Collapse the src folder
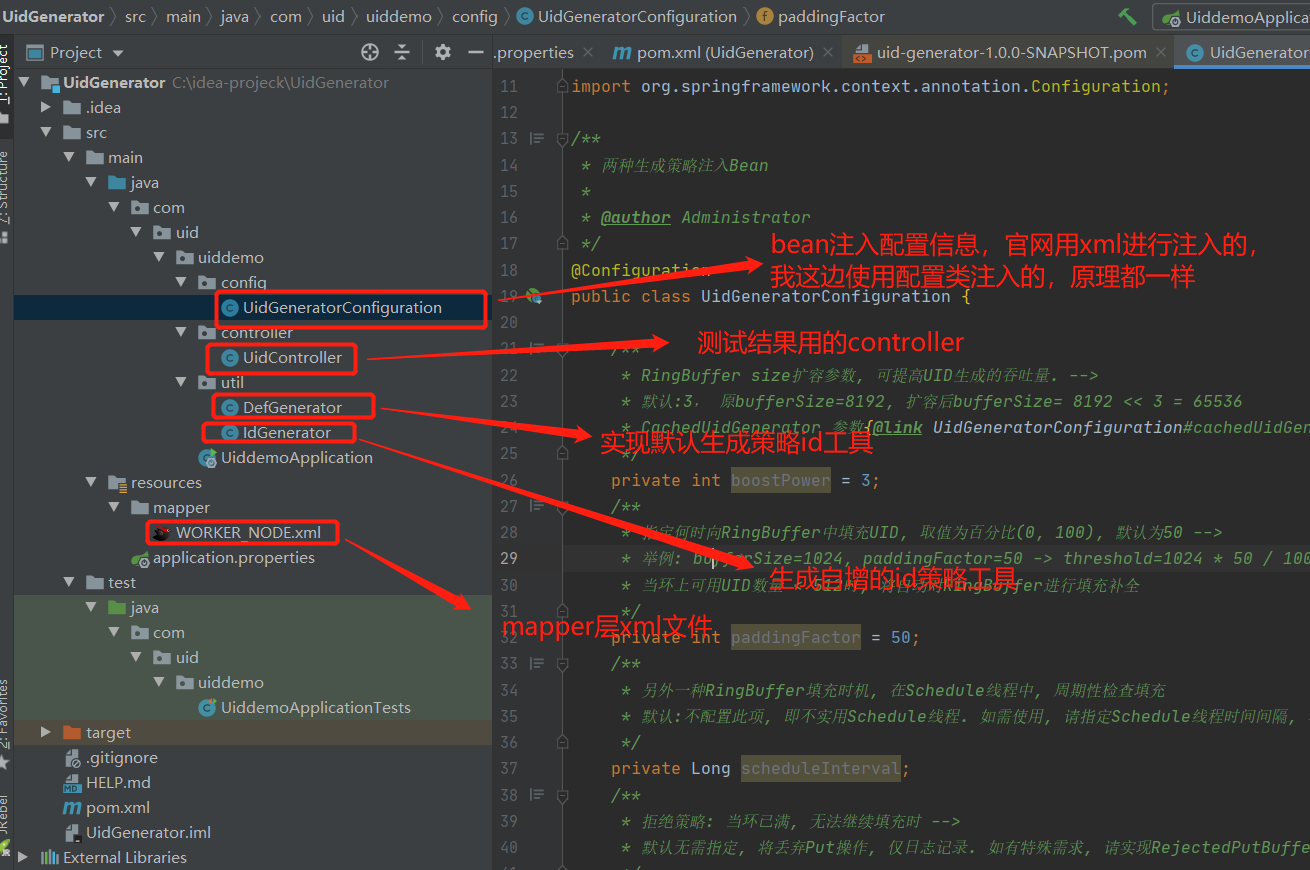The height and width of the screenshot is (870, 1310). click(x=46, y=132)
